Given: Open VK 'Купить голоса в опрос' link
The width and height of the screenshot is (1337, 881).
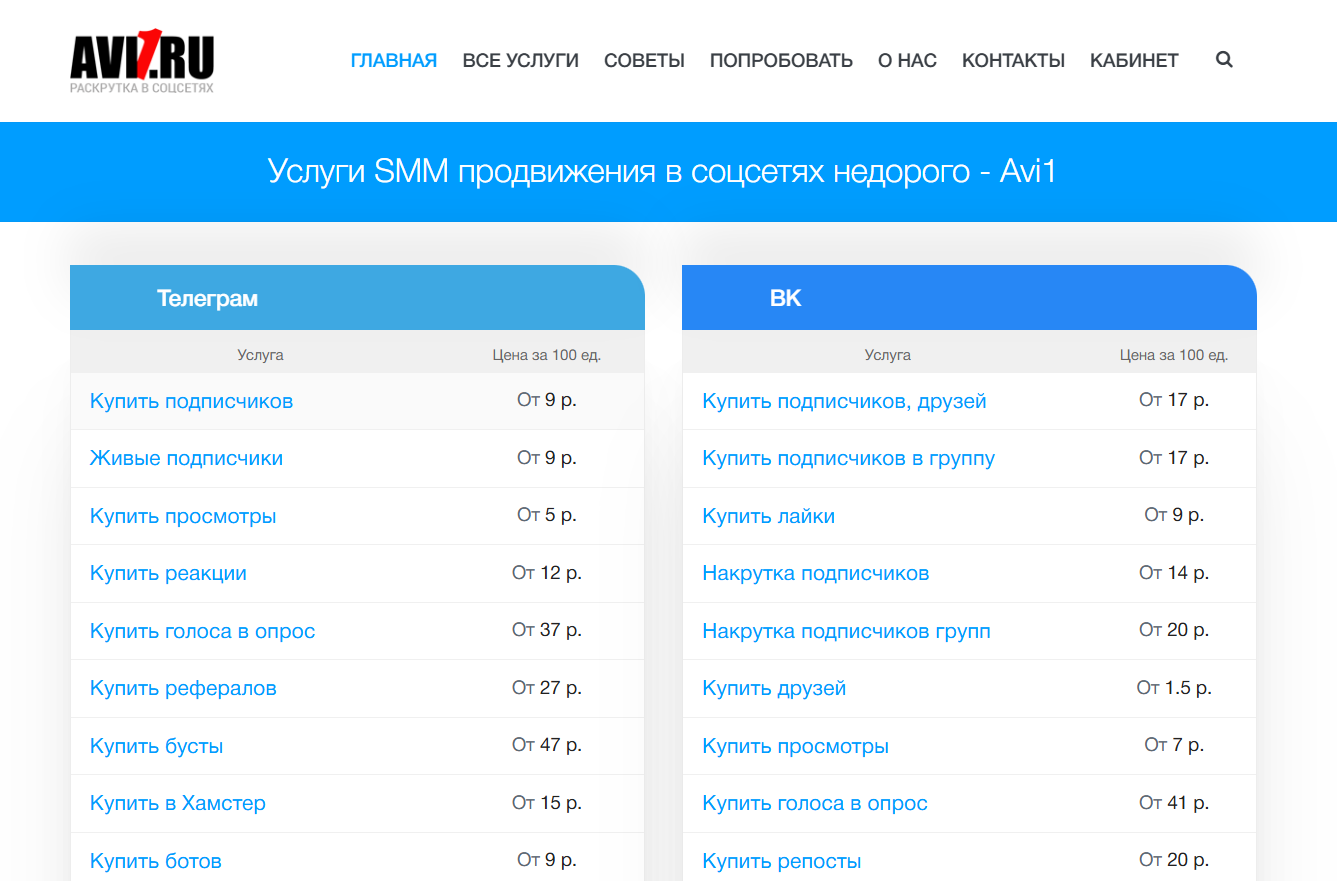Looking at the screenshot, I should coord(815,803).
